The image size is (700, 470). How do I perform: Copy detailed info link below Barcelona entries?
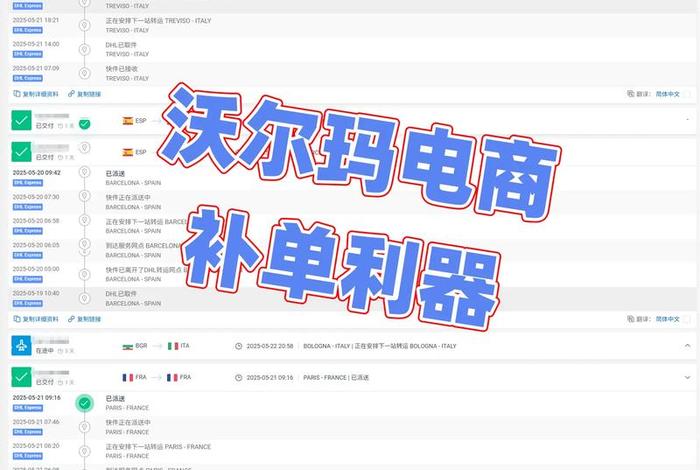pos(36,319)
